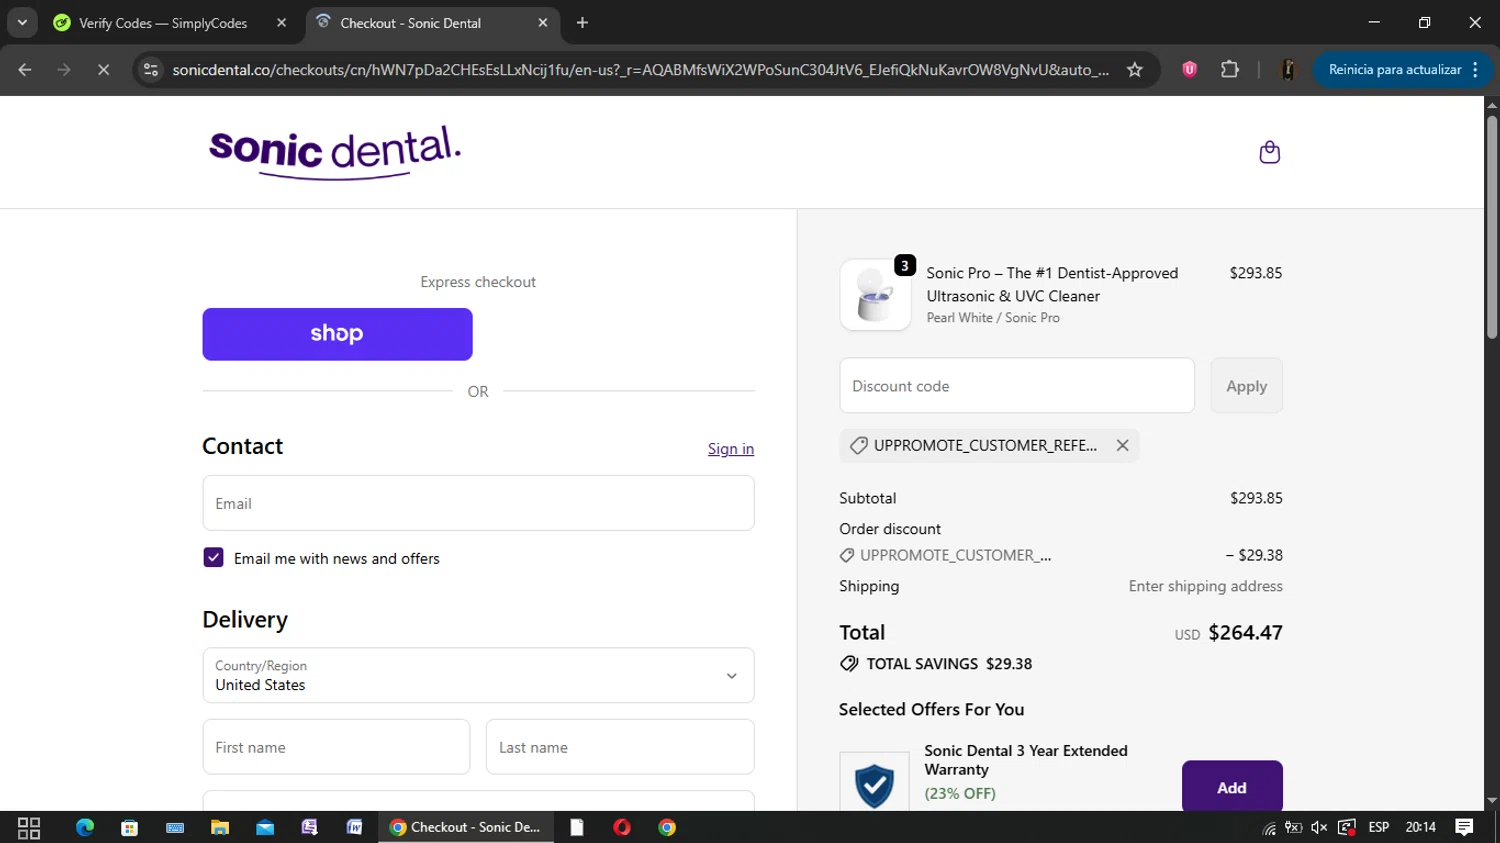Focus the Email input field
Viewport: 1500px width, 843px height.
tap(478, 503)
